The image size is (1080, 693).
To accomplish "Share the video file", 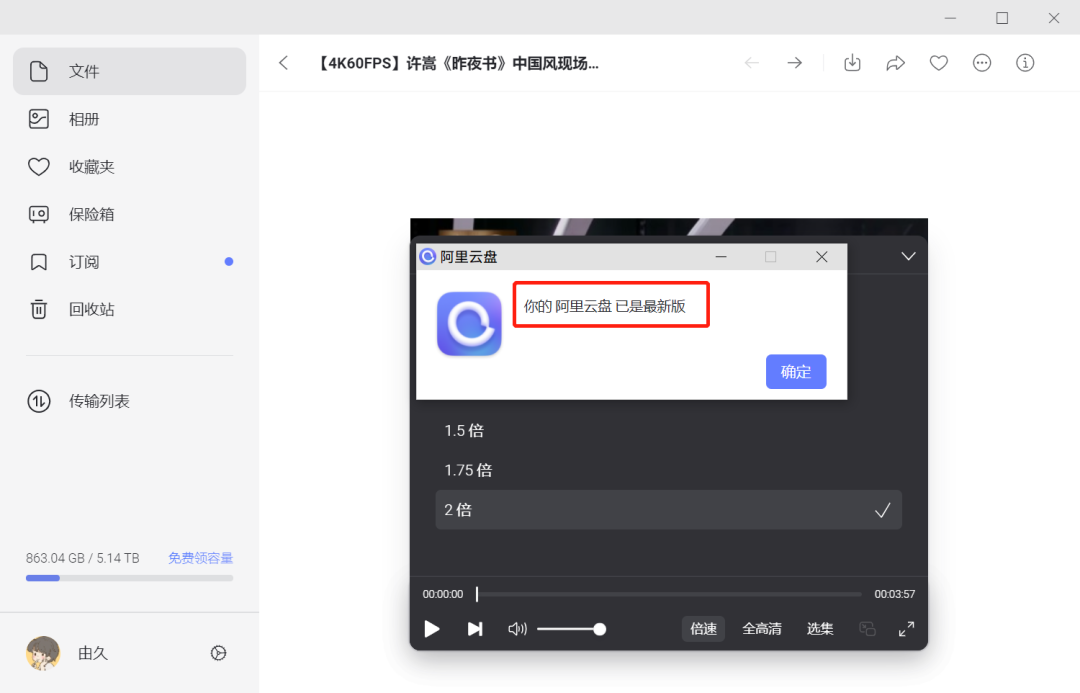I will [895, 63].
